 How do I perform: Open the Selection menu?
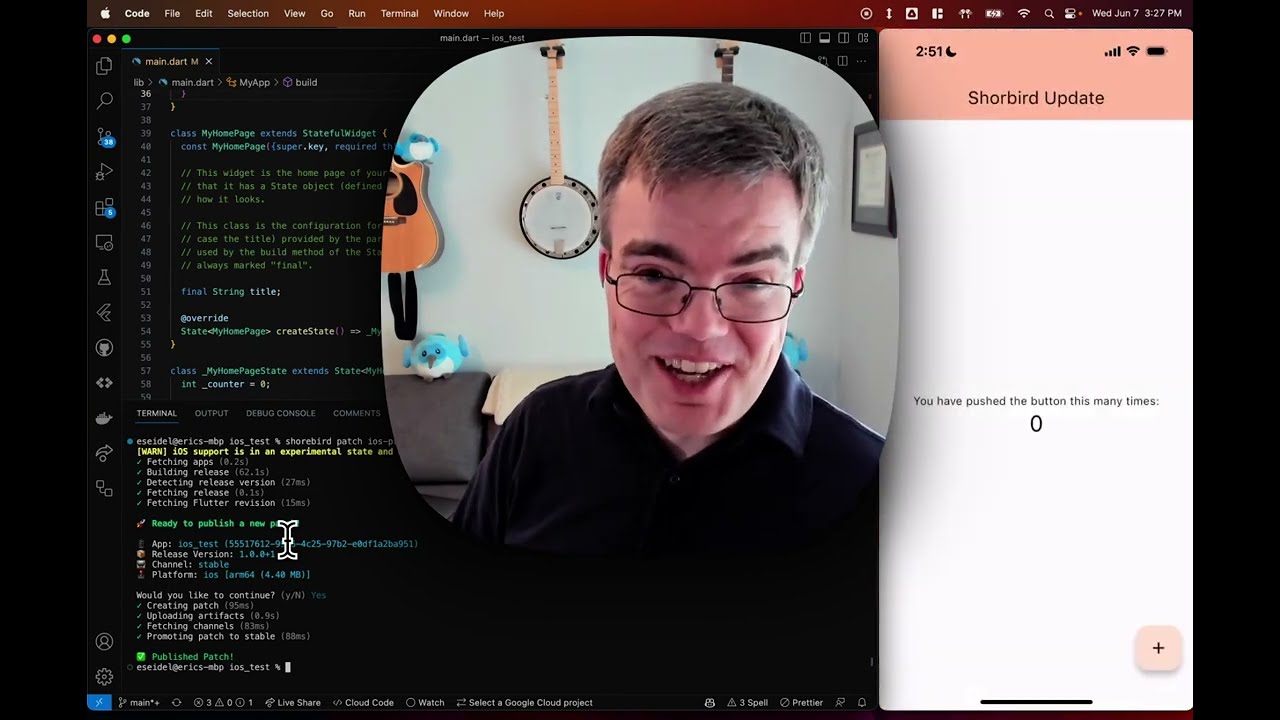248,13
